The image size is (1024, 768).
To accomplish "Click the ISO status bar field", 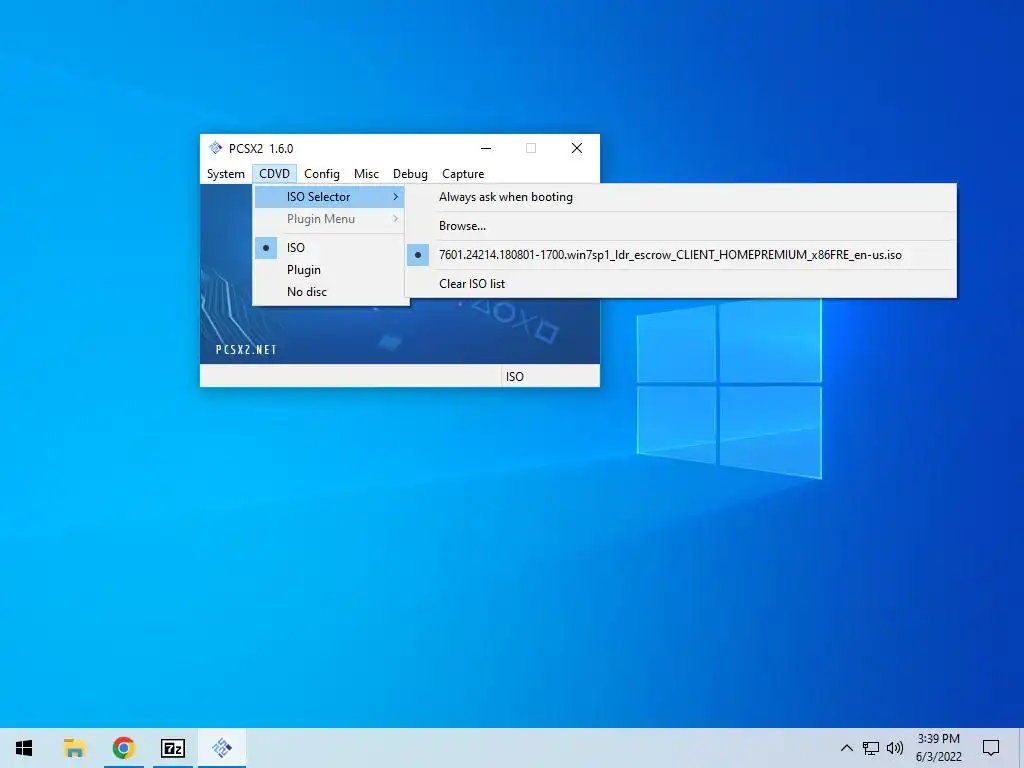I will pyautogui.click(x=550, y=376).
